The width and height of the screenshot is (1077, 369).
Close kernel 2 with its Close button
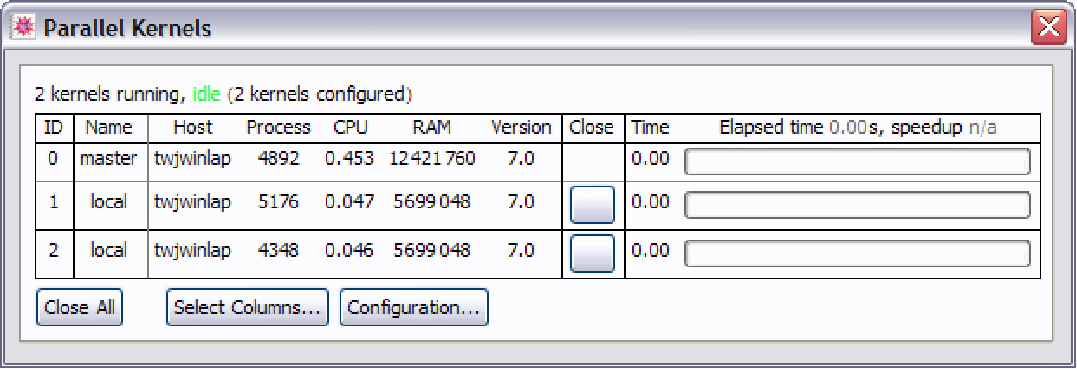coord(593,253)
